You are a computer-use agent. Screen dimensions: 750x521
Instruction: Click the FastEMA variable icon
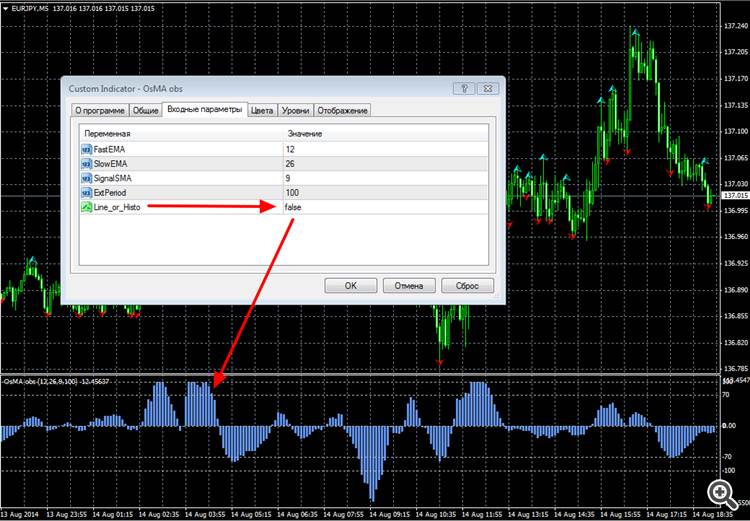[x=87, y=150]
